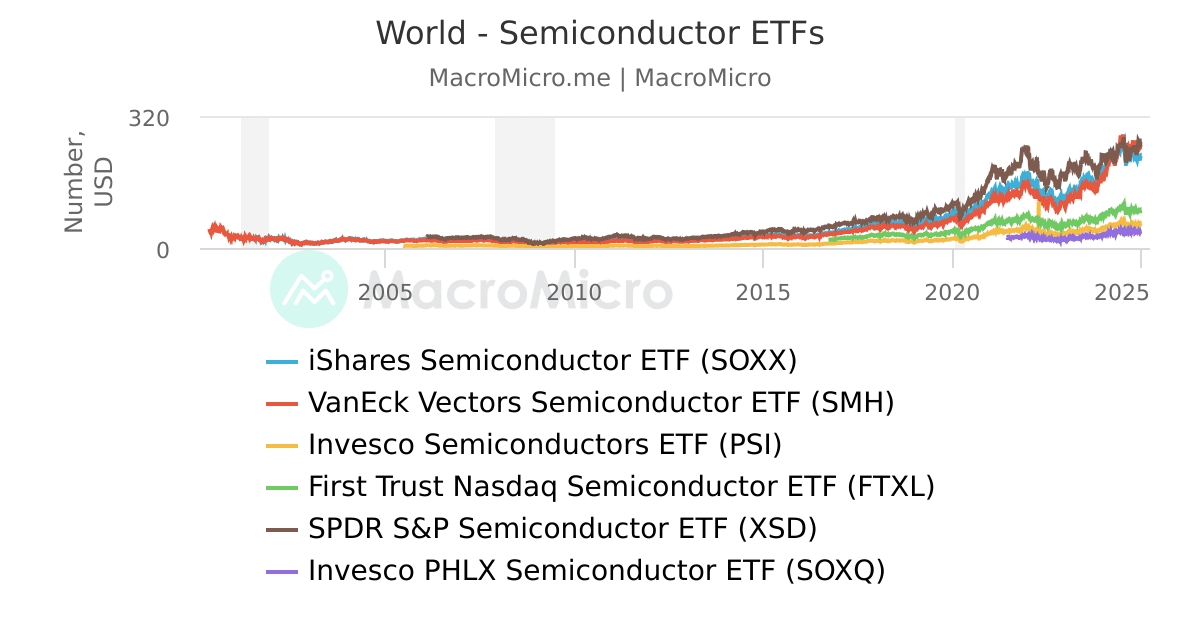The width and height of the screenshot is (1200, 630).
Task: Toggle iShares Semiconductor ETF (SOXX) series
Action: [x=552, y=360]
